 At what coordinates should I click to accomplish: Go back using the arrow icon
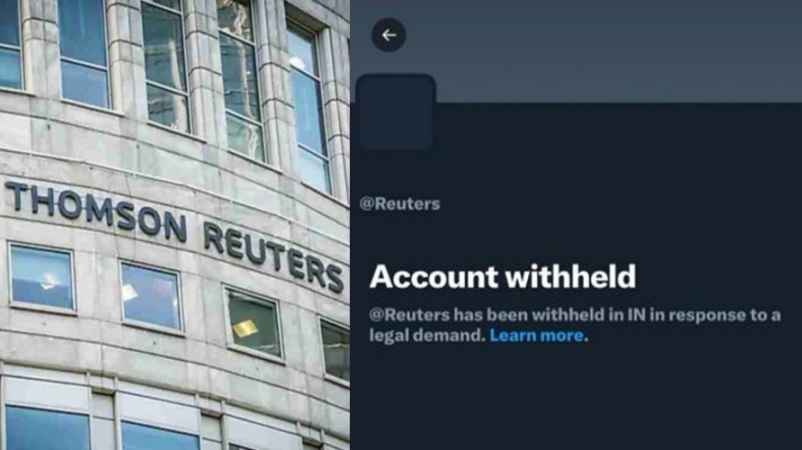point(389,35)
